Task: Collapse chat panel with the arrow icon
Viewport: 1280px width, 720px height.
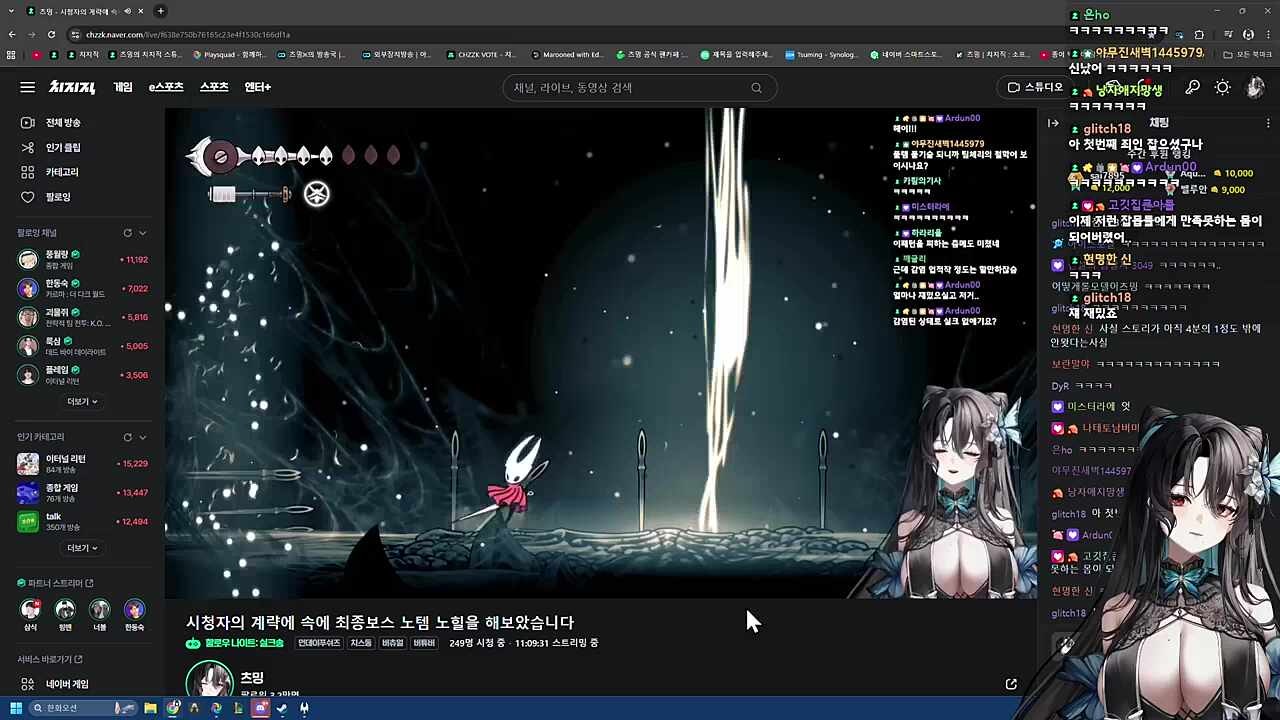Action: coord(1053,123)
